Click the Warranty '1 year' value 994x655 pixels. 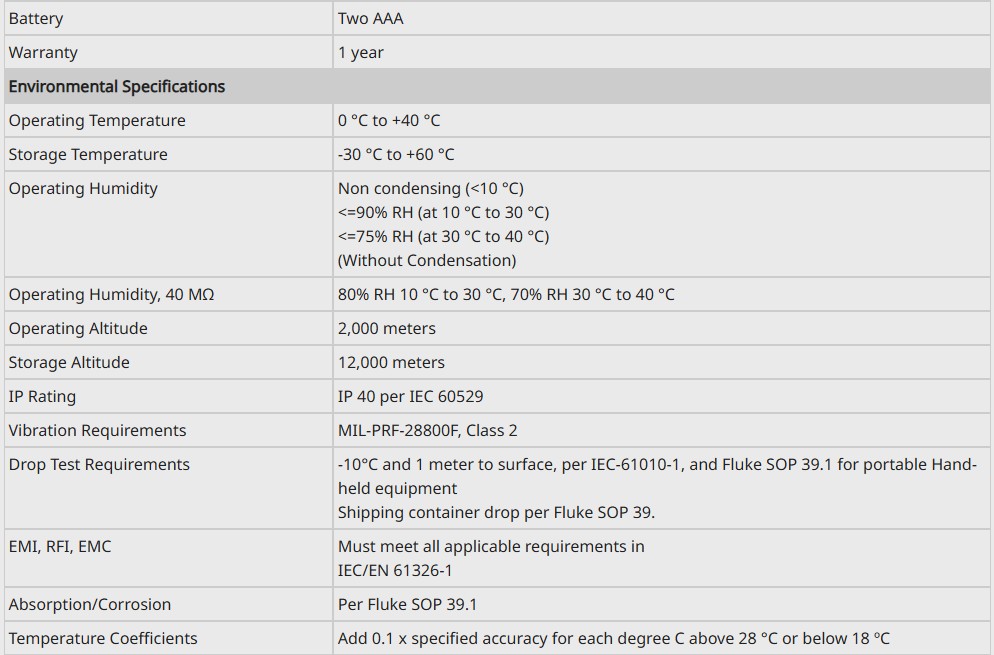click(360, 52)
